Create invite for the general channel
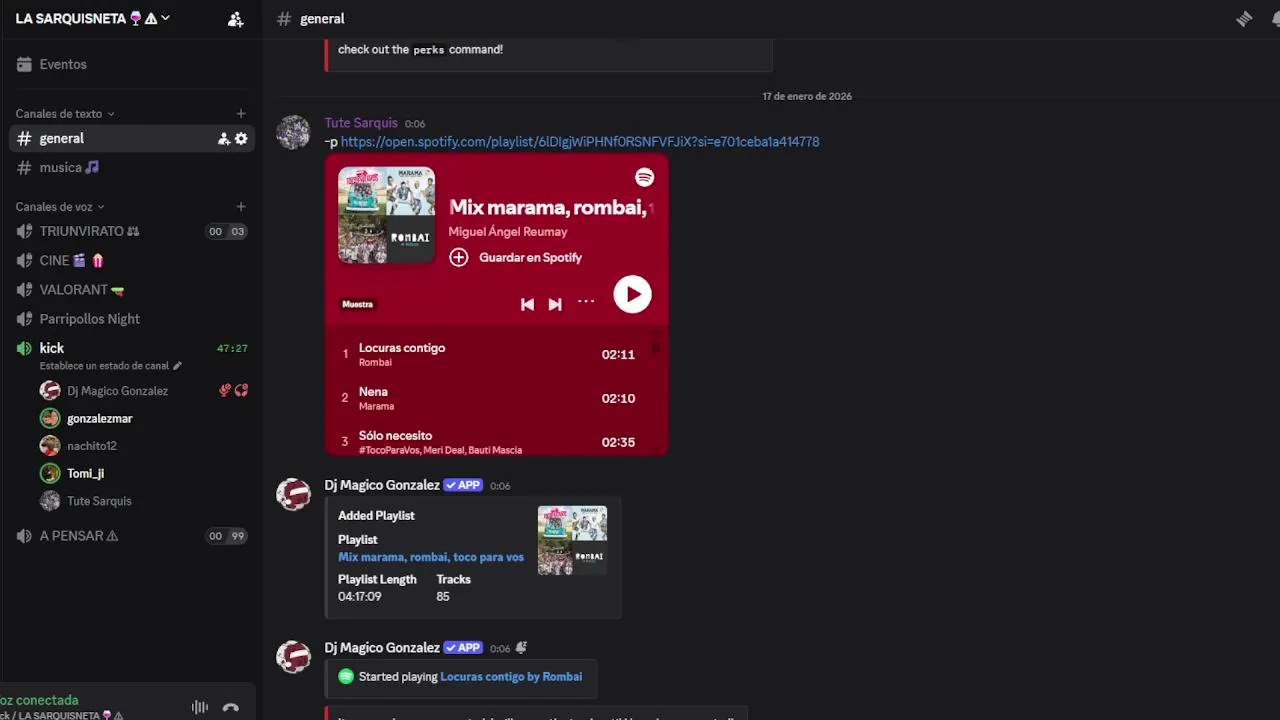Viewport: 1280px width, 720px height. click(224, 139)
